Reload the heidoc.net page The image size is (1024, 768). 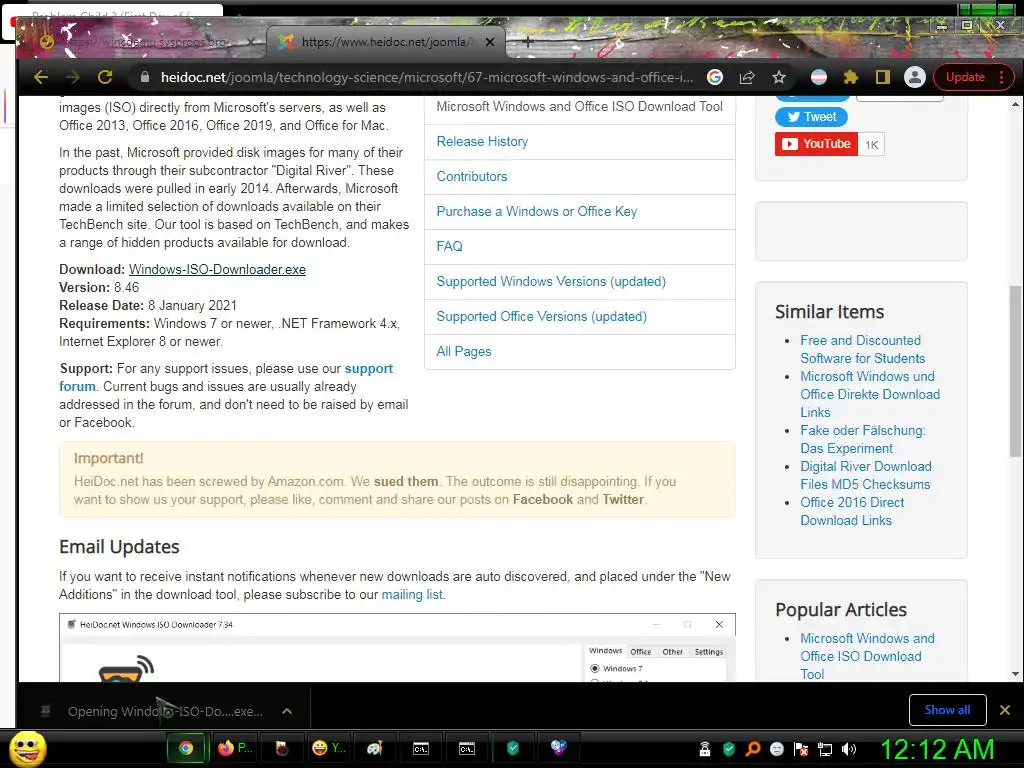click(105, 77)
